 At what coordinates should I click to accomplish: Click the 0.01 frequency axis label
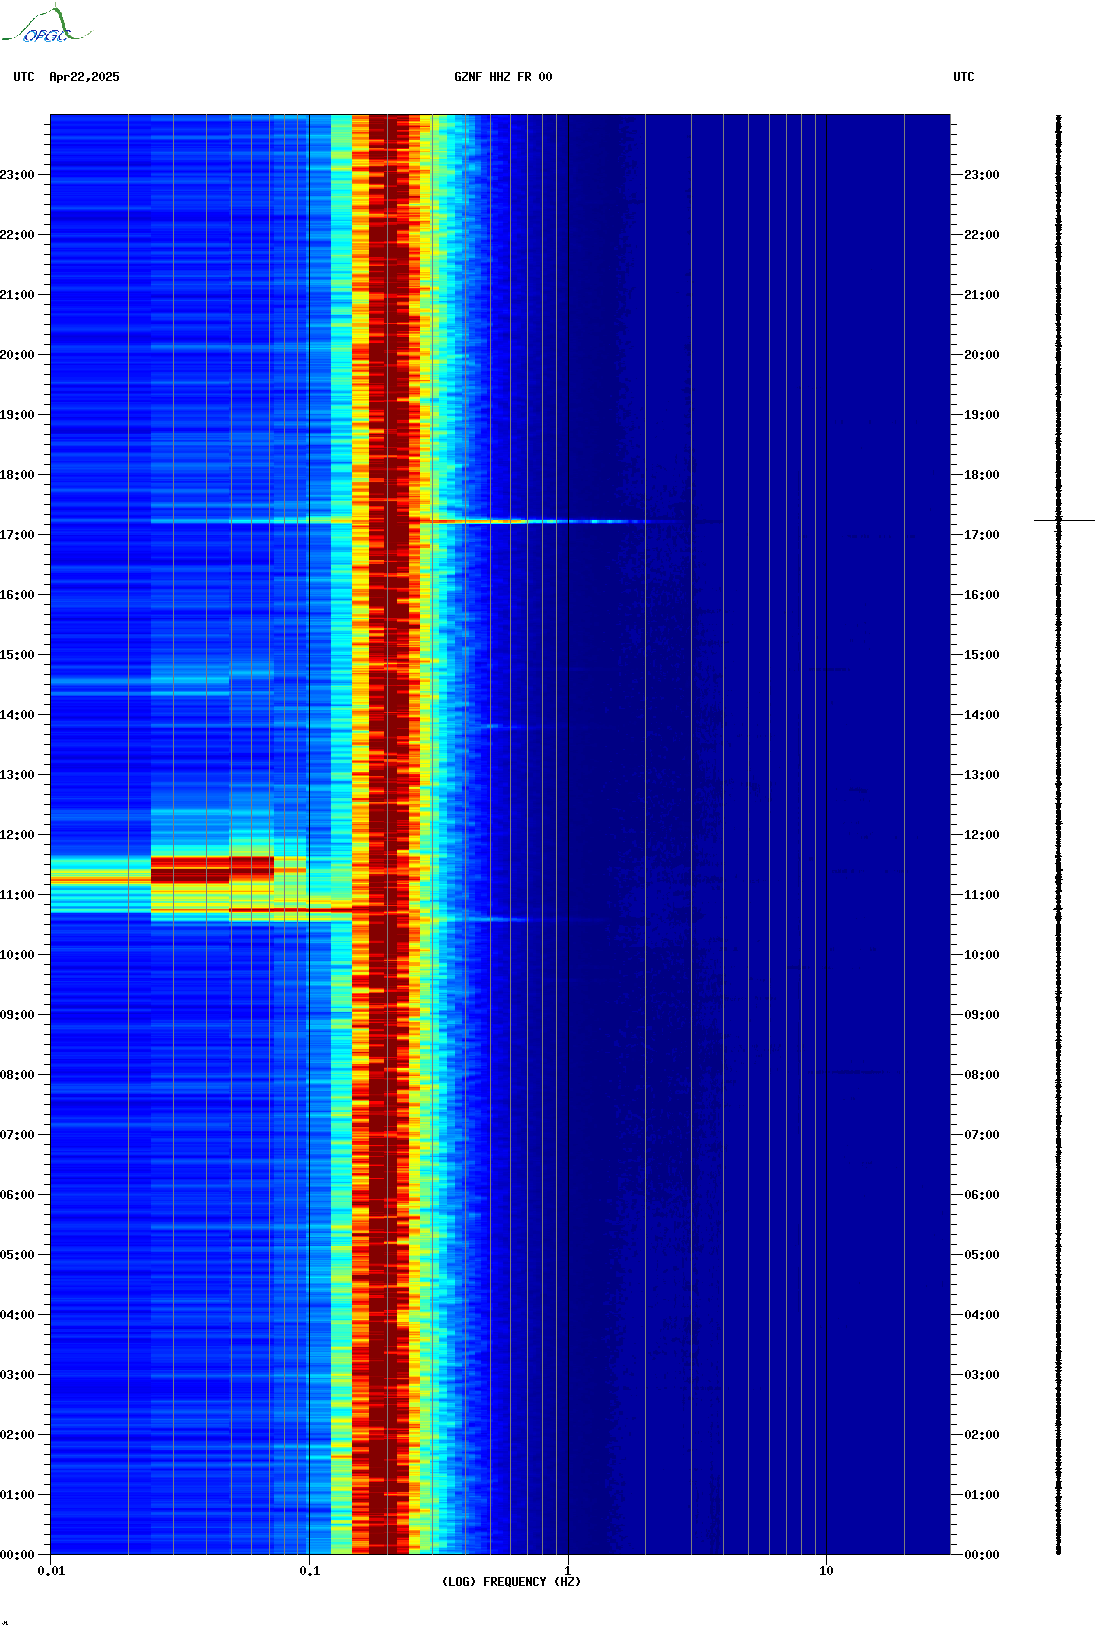(51, 1571)
